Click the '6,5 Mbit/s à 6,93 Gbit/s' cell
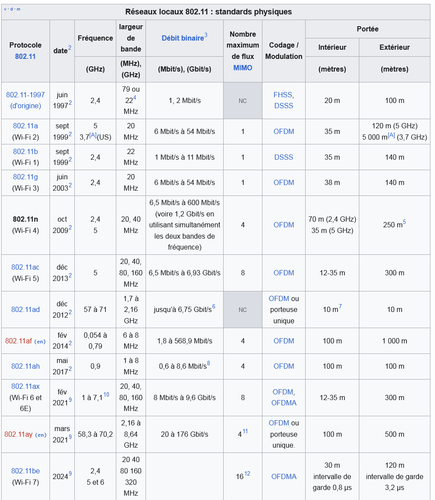This screenshot has height=500, width=435. pyautogui.click(x=184, y=273)
